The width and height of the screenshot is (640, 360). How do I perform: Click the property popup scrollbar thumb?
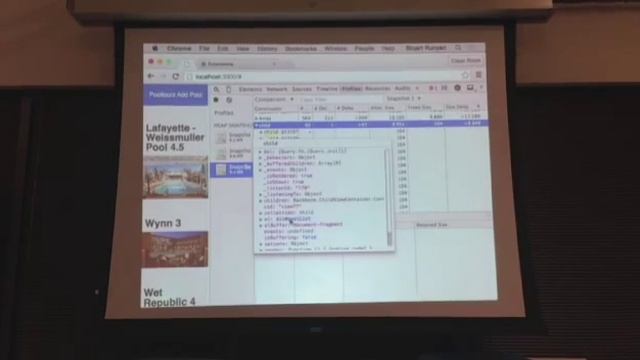coord(389,239)
